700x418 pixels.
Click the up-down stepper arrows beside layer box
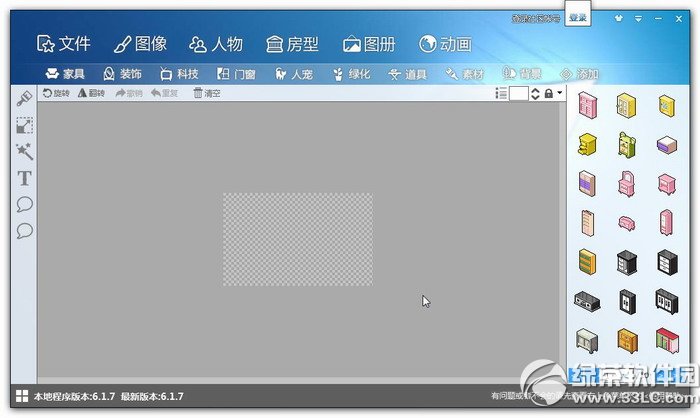tap(535, 94)
